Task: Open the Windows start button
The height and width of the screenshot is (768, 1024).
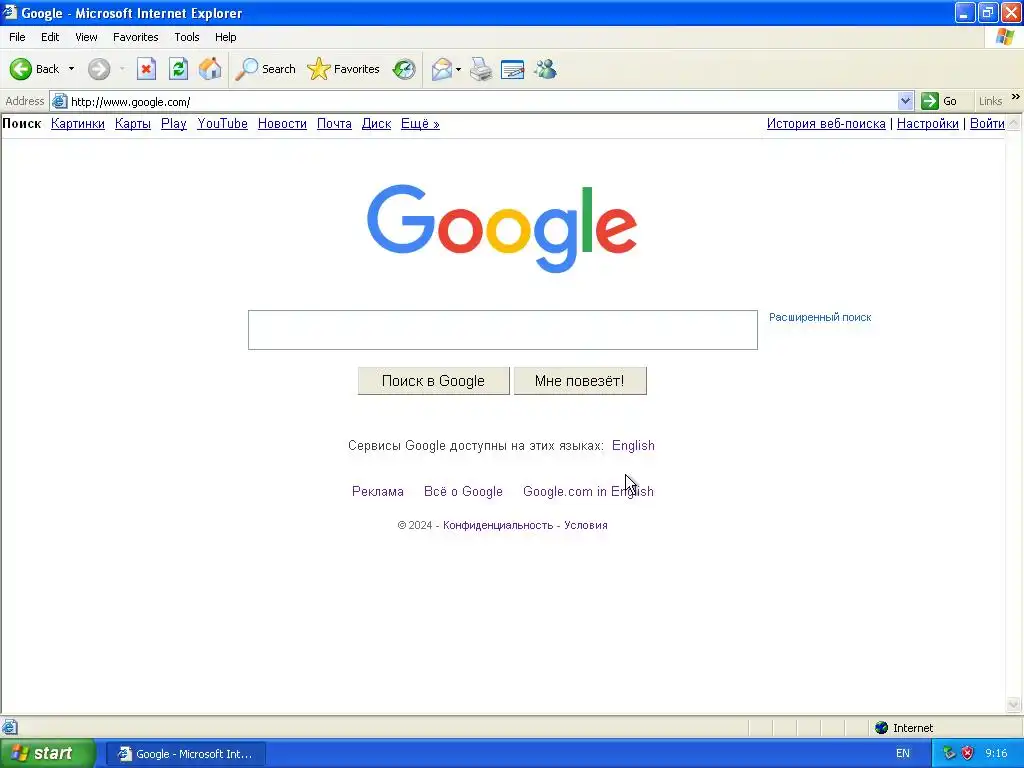Action: click(48, 753)
